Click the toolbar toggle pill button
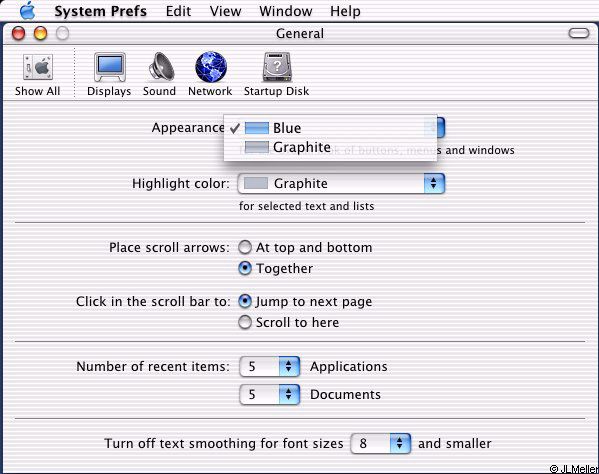599x474 pixels. coord(579,33)
